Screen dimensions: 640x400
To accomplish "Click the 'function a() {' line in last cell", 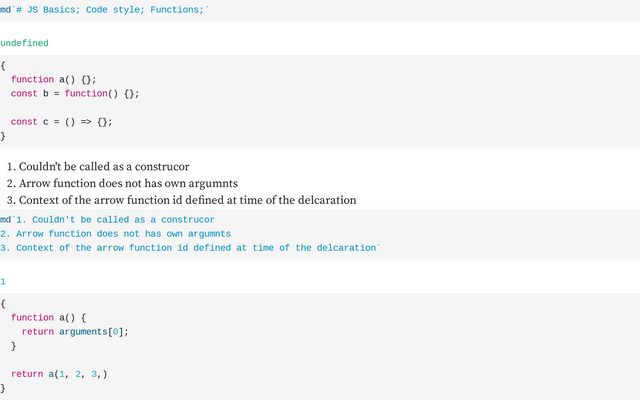I will 49,318.
